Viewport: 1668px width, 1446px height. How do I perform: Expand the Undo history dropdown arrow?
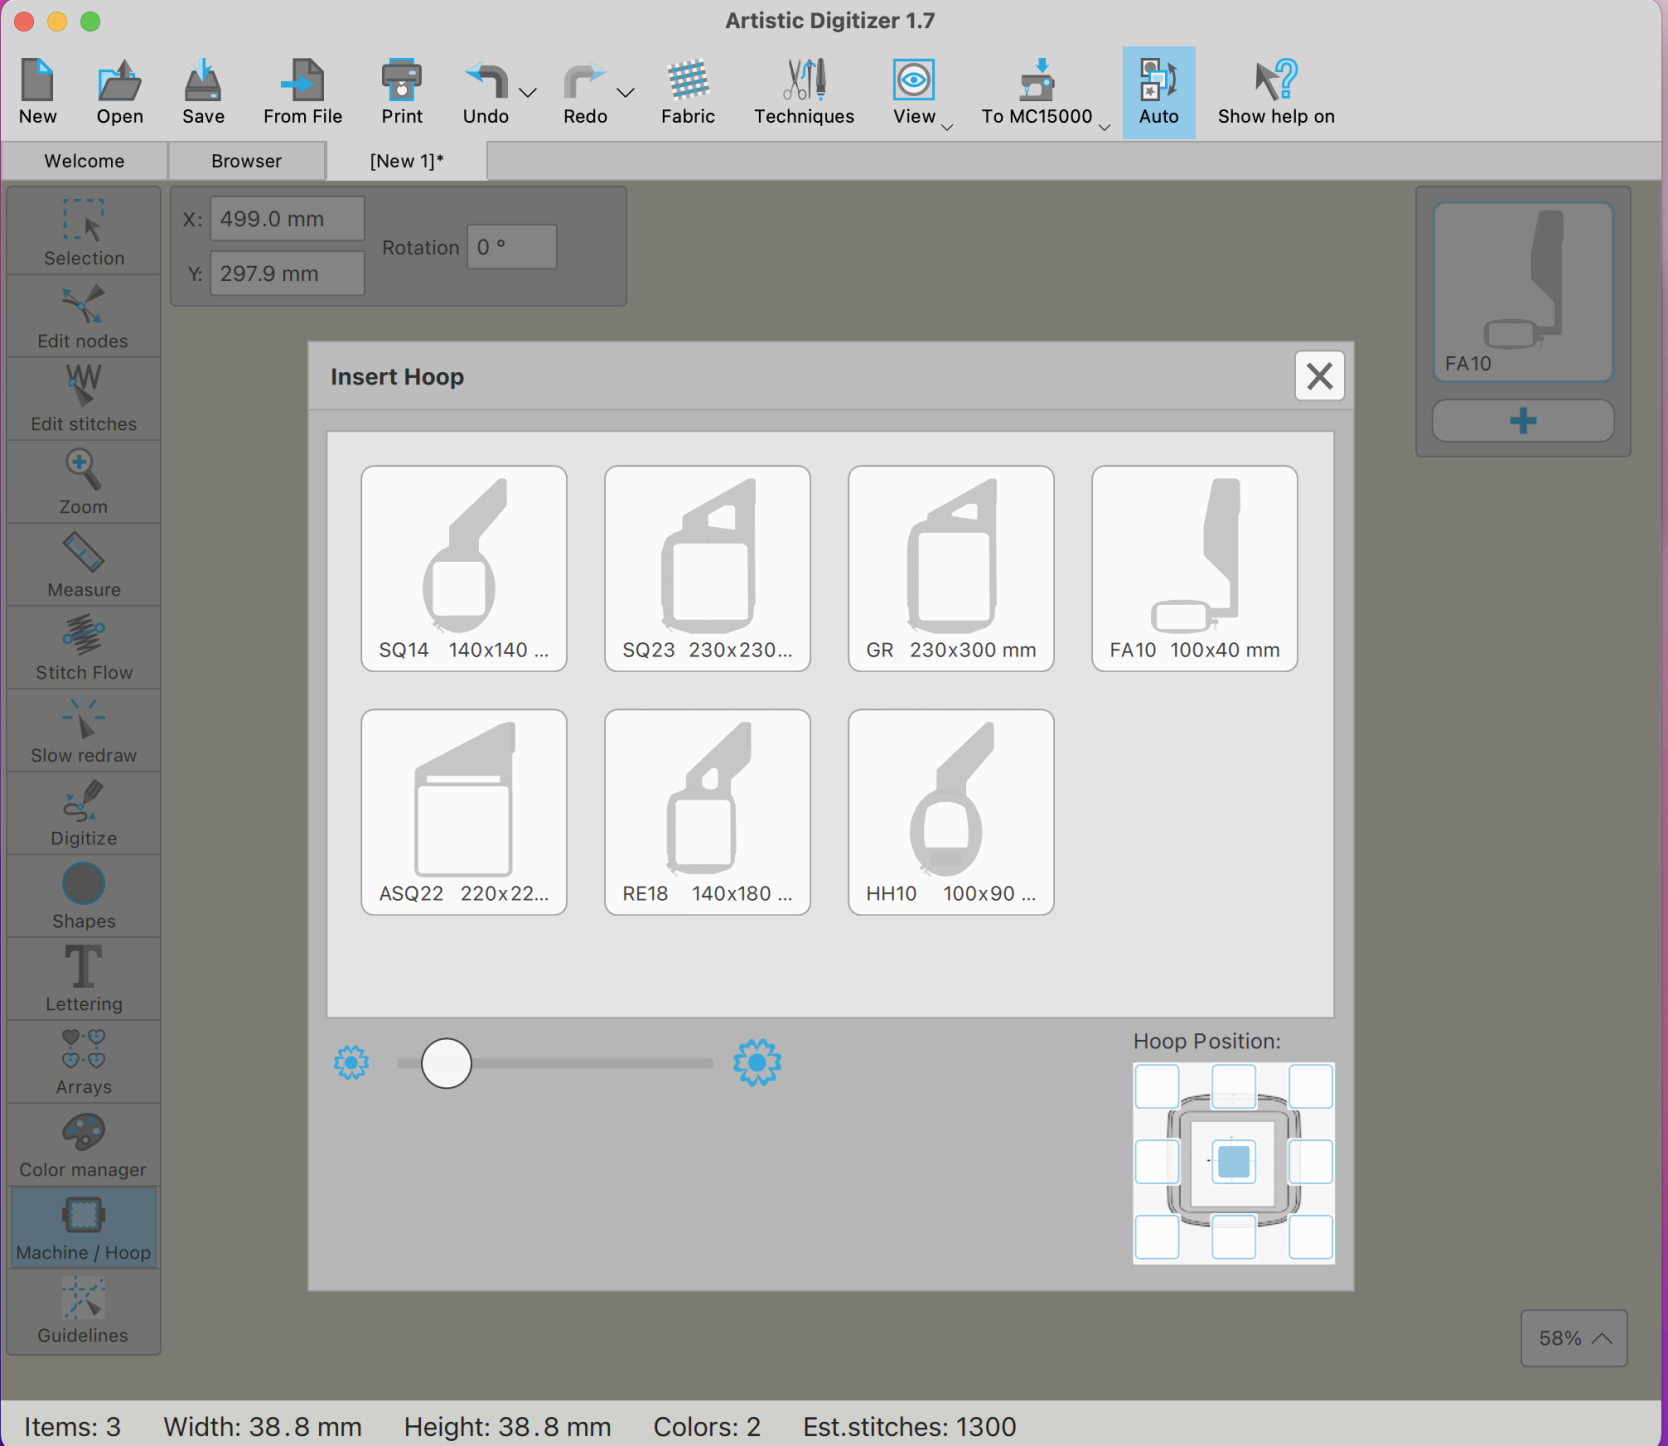(x=528, y=93)
